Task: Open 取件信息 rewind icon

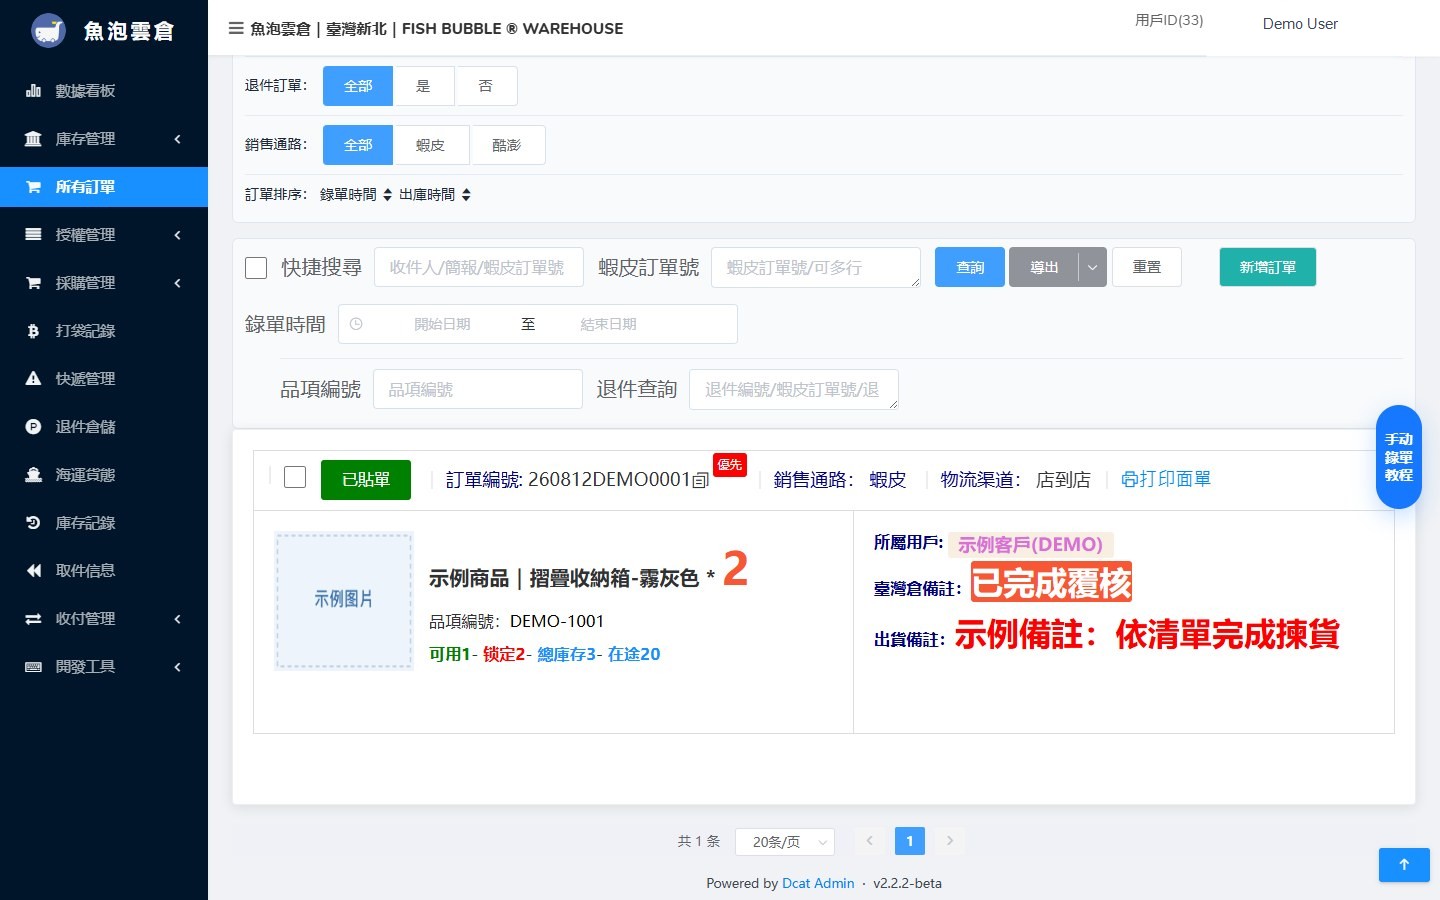Action: [x=33, y=571]
